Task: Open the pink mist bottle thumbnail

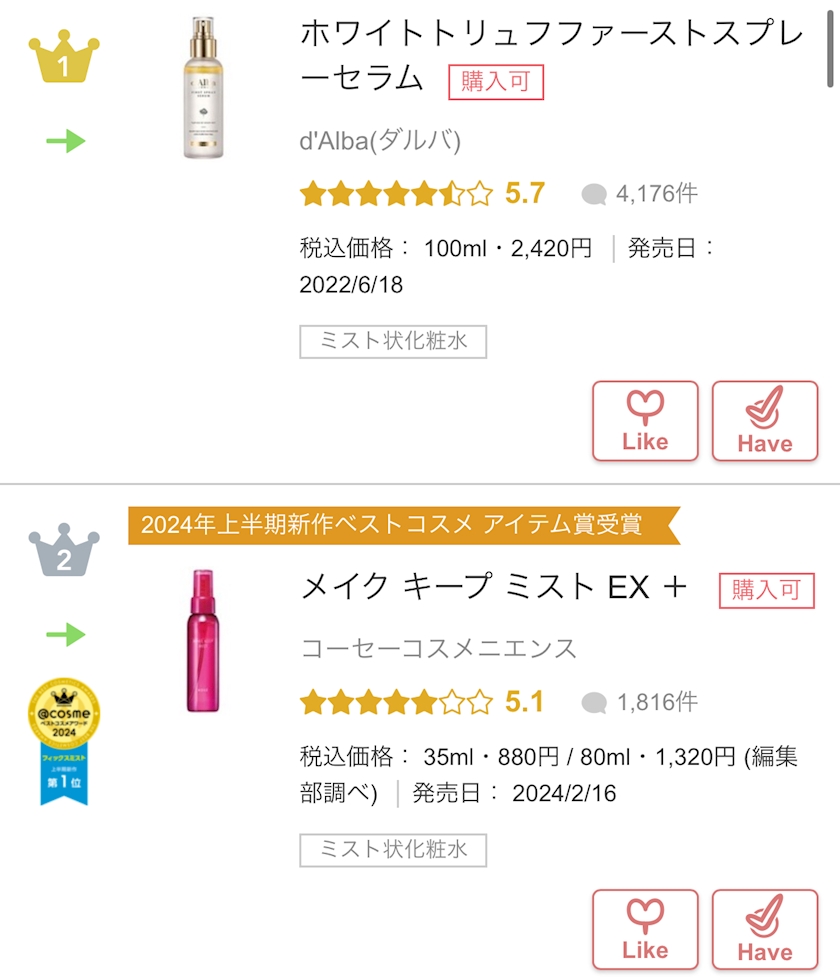Action: tap(203, 640)
